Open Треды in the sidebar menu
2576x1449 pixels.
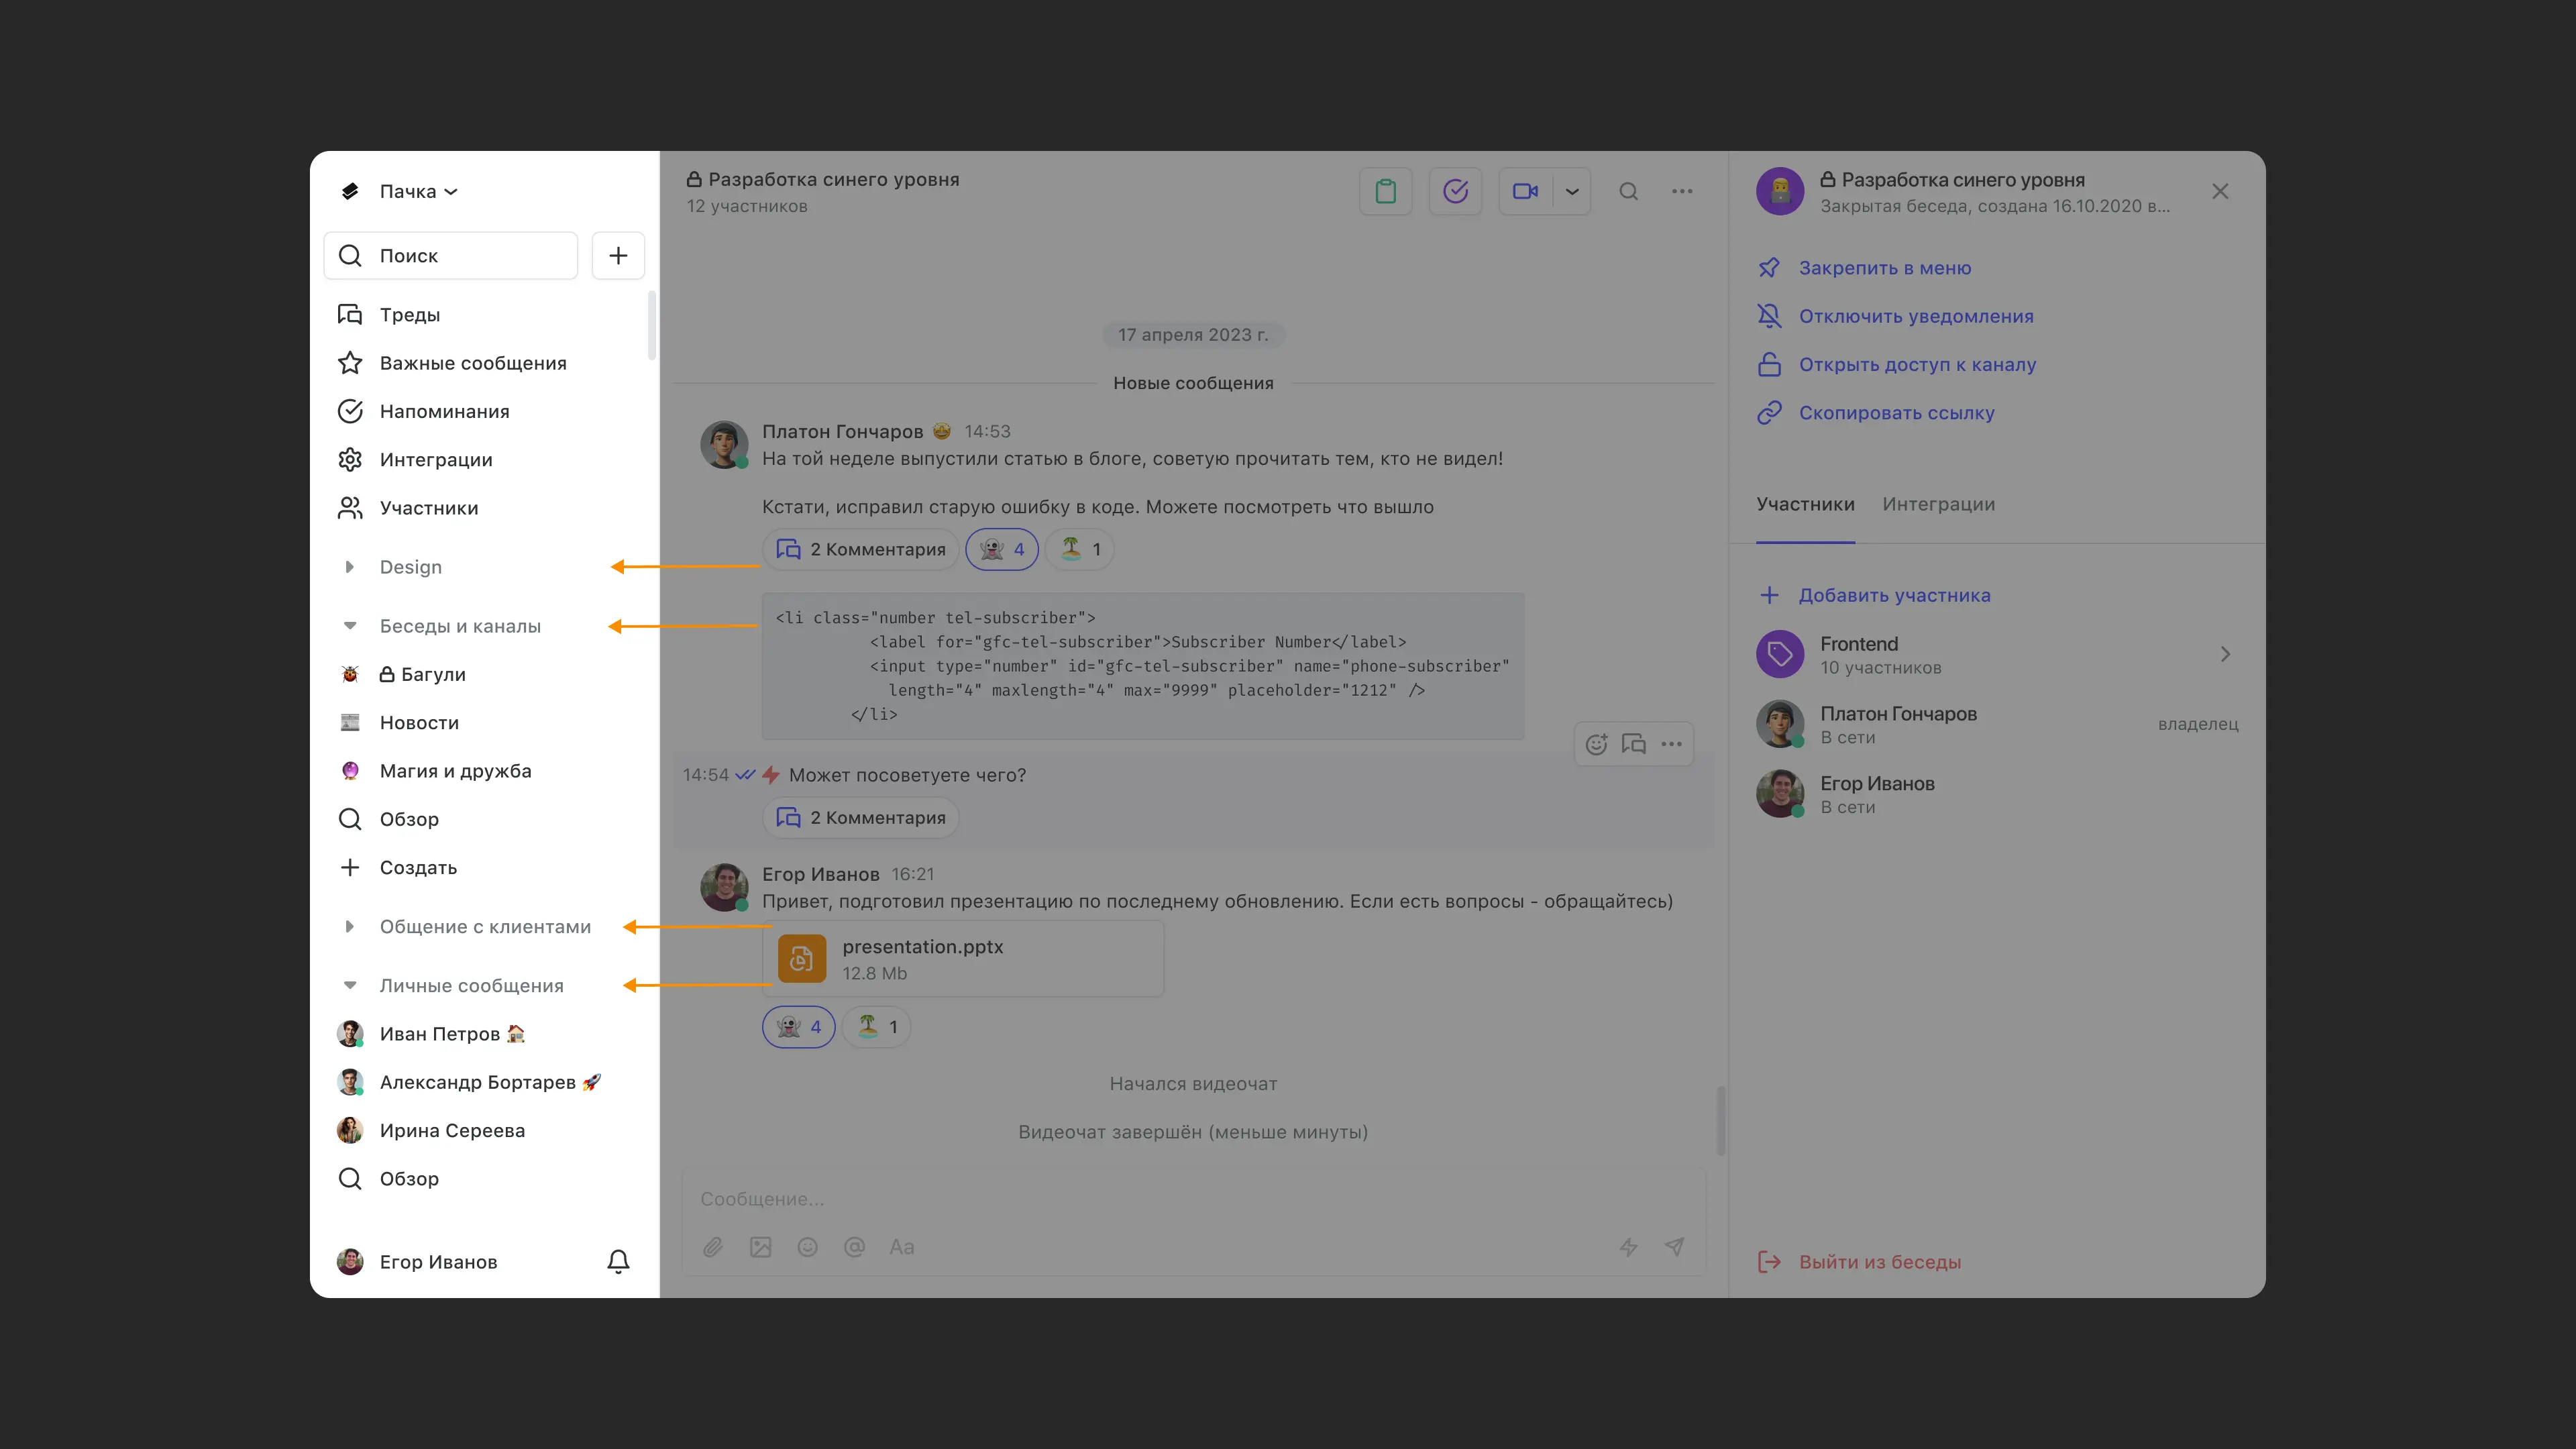(x=409, y=315)
